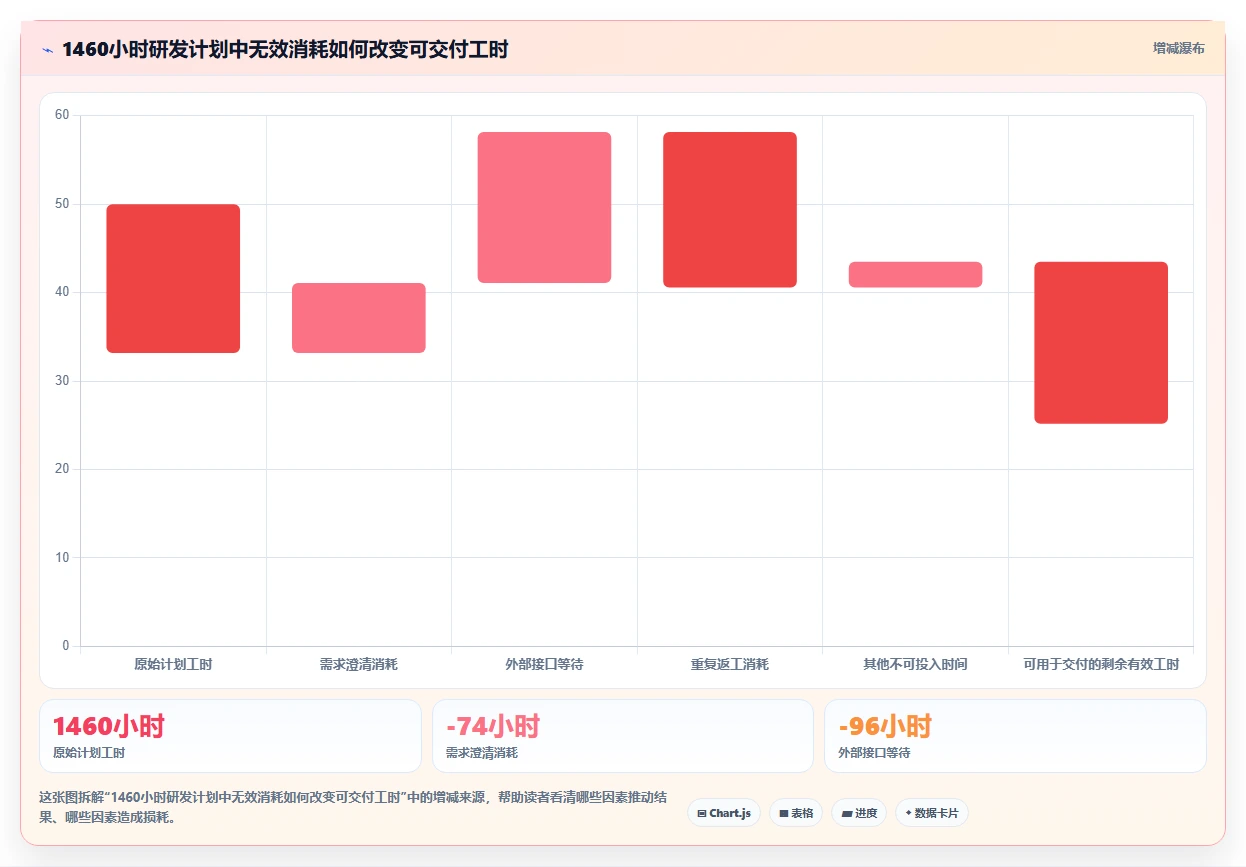The image size is (1246, 867).
Task: Select the 原始计划工时 bar in the chart
Action: 173,278
